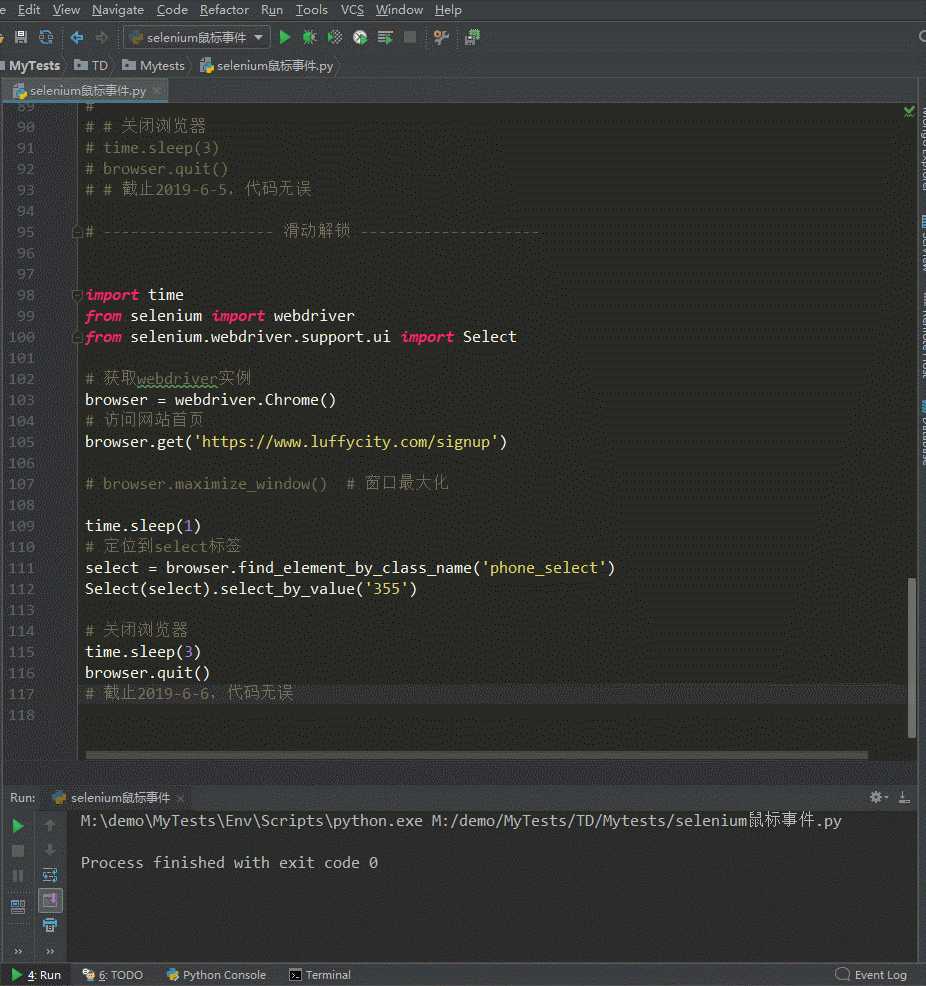The image size is (926, 986).
Task: Run the script with the green play icon
Action: (285, 38)
